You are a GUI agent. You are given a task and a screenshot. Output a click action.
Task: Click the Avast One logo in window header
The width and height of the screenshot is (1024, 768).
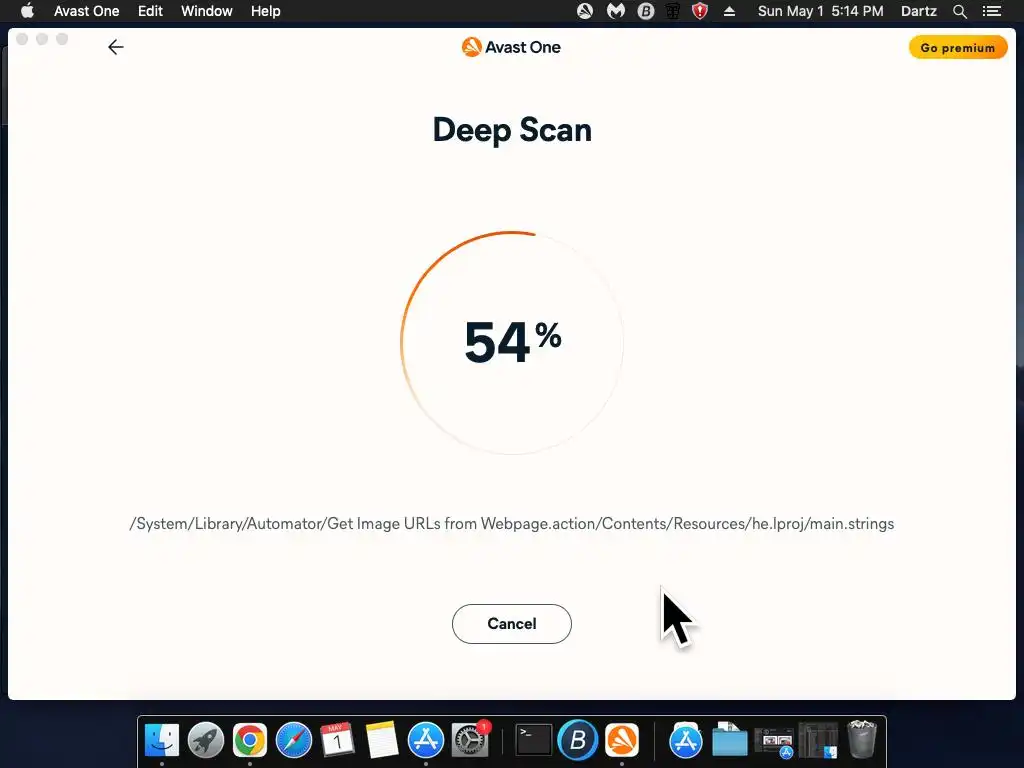click(x=511, y=47)
